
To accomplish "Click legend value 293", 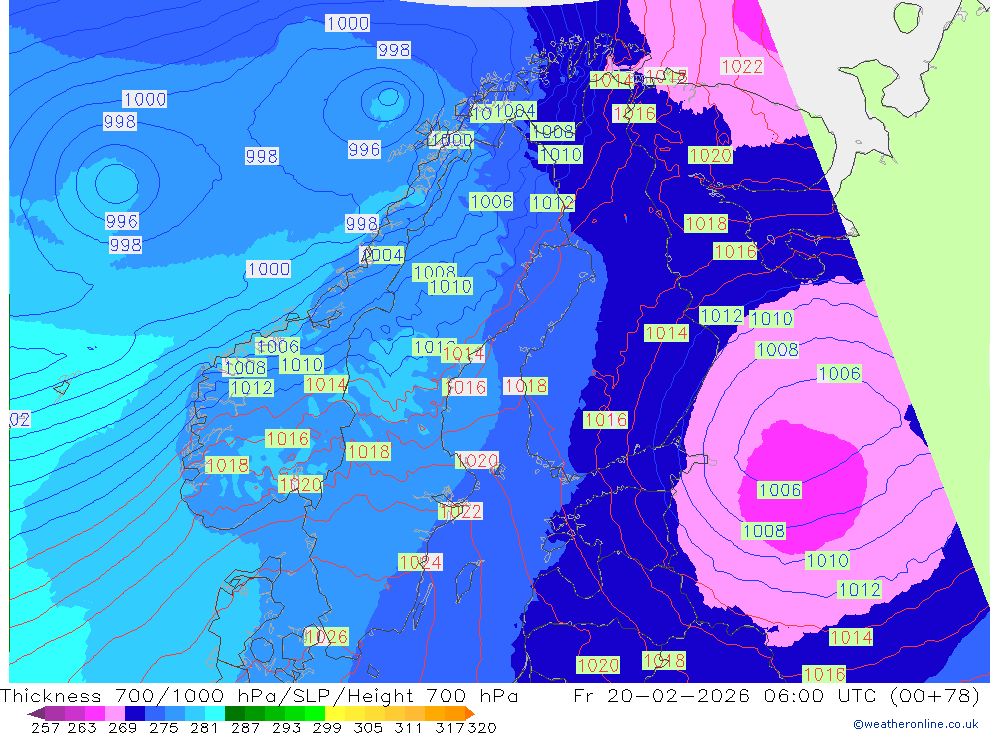I will coord(286,728).
